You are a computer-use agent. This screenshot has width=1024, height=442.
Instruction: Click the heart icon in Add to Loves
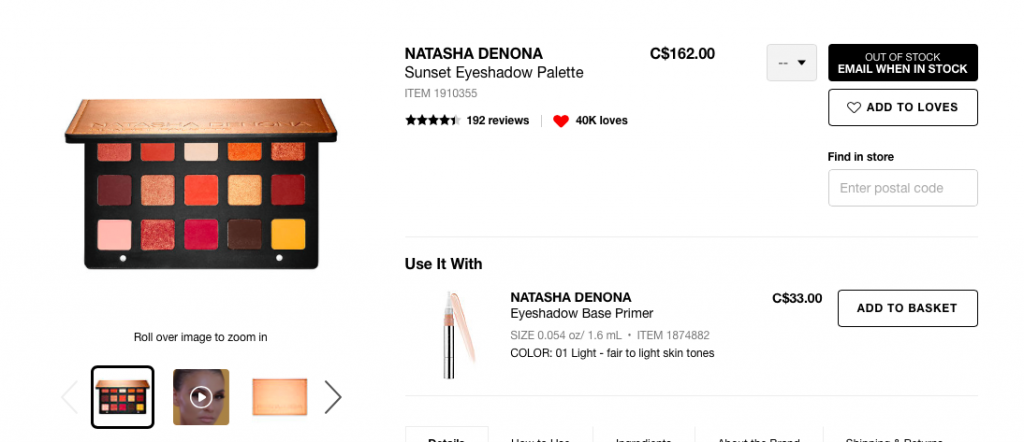click(x=854, y=108)
